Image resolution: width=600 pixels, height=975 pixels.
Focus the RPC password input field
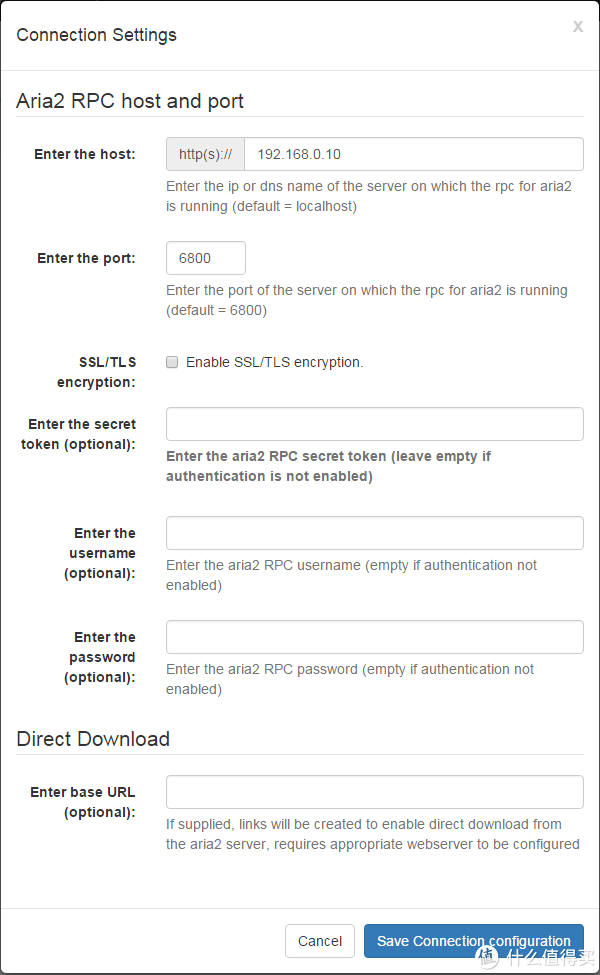[x=374, y=637]
